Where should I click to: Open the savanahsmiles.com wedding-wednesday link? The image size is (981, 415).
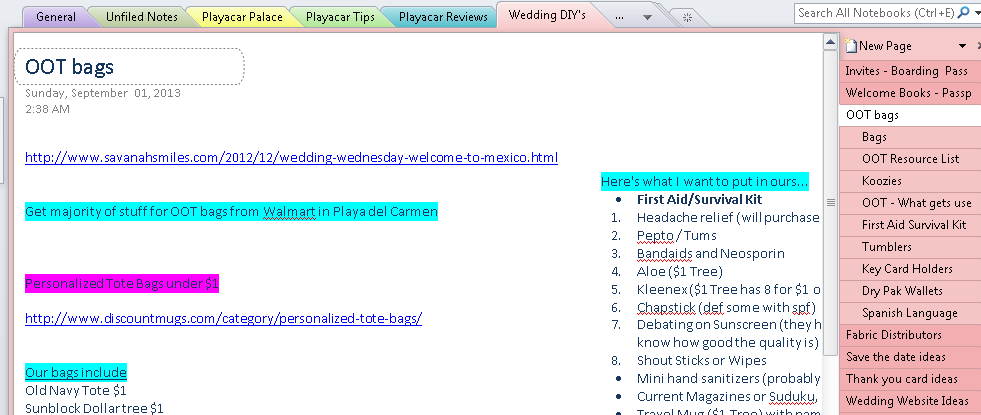pyautogui.click(x=292, y=157)
